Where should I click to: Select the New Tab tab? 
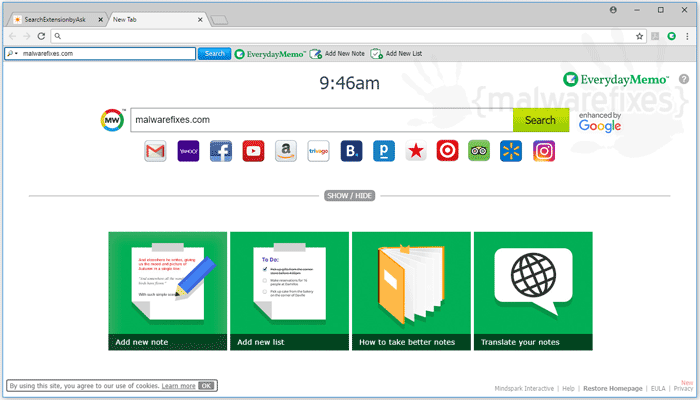pyautogui.click(x=152, y=20)
